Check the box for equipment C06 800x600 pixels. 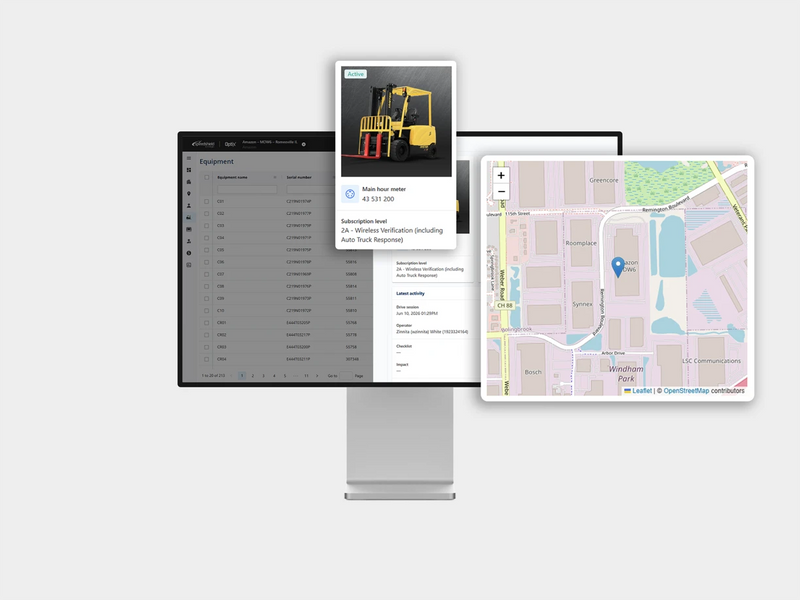(x=207, y=262)
